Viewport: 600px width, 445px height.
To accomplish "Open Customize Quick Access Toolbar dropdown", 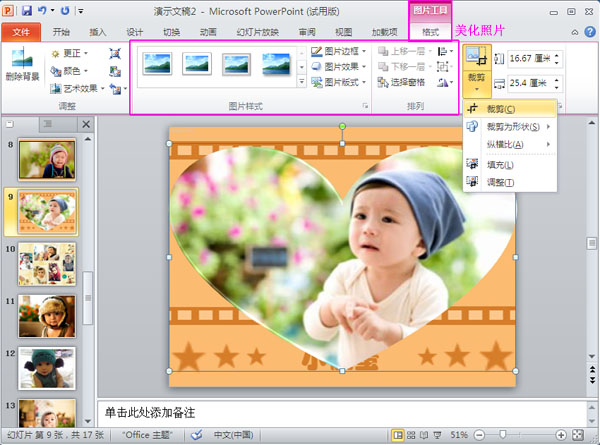I will point(81,11).
